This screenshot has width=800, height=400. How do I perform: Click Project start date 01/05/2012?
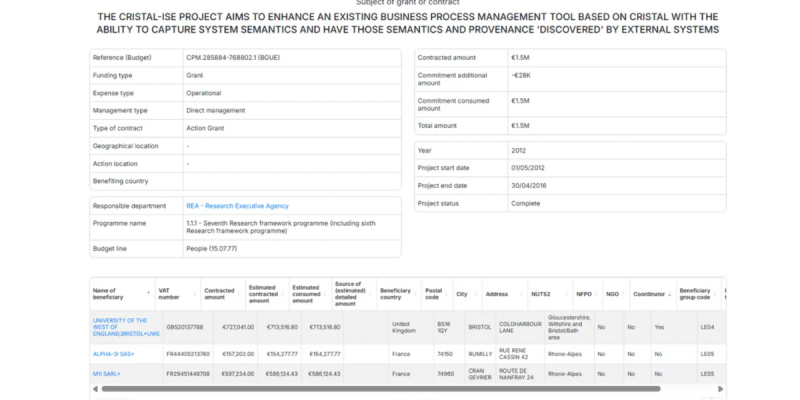[x=528, y=168]
